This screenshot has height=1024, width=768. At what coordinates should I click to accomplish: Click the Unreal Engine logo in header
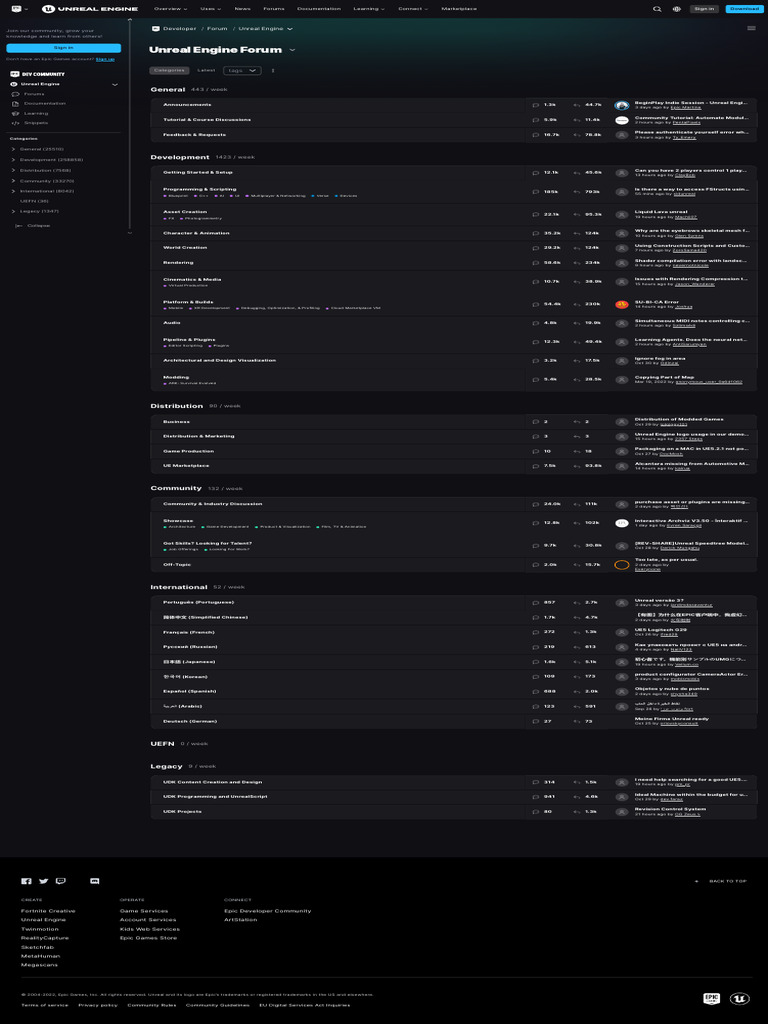[x=90, y=9]
